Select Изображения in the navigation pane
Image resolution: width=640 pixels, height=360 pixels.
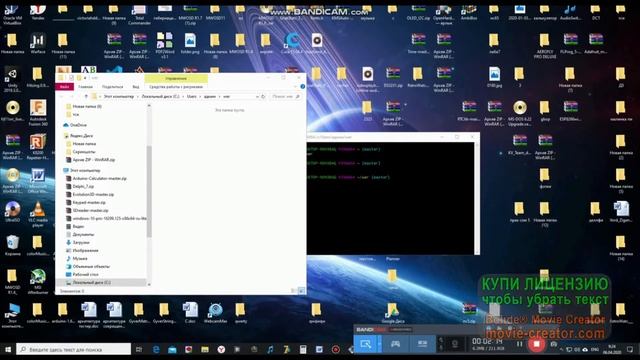coord(82,250)
